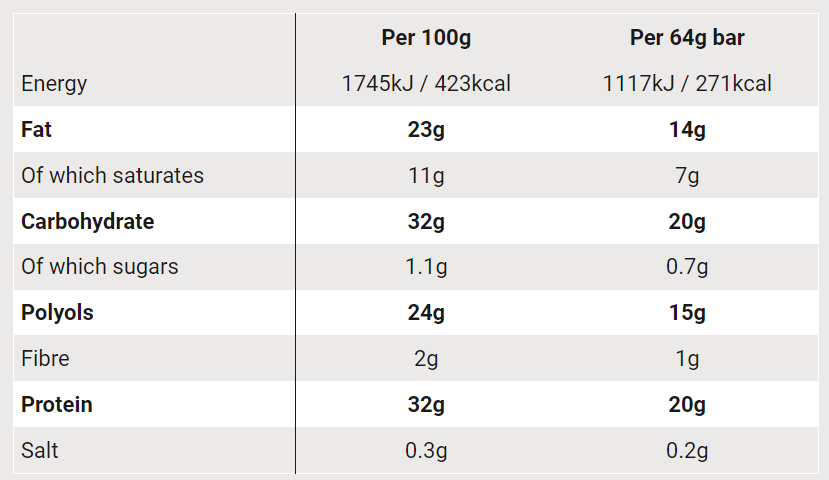Select the Fat row label
The height and width of the screenshot is (480, 829).
click(x=37, y=130)
